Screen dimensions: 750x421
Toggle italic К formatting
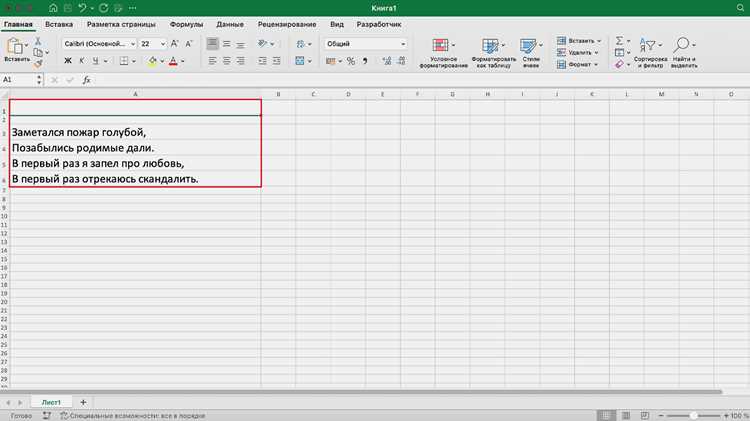tap(81, 61)
